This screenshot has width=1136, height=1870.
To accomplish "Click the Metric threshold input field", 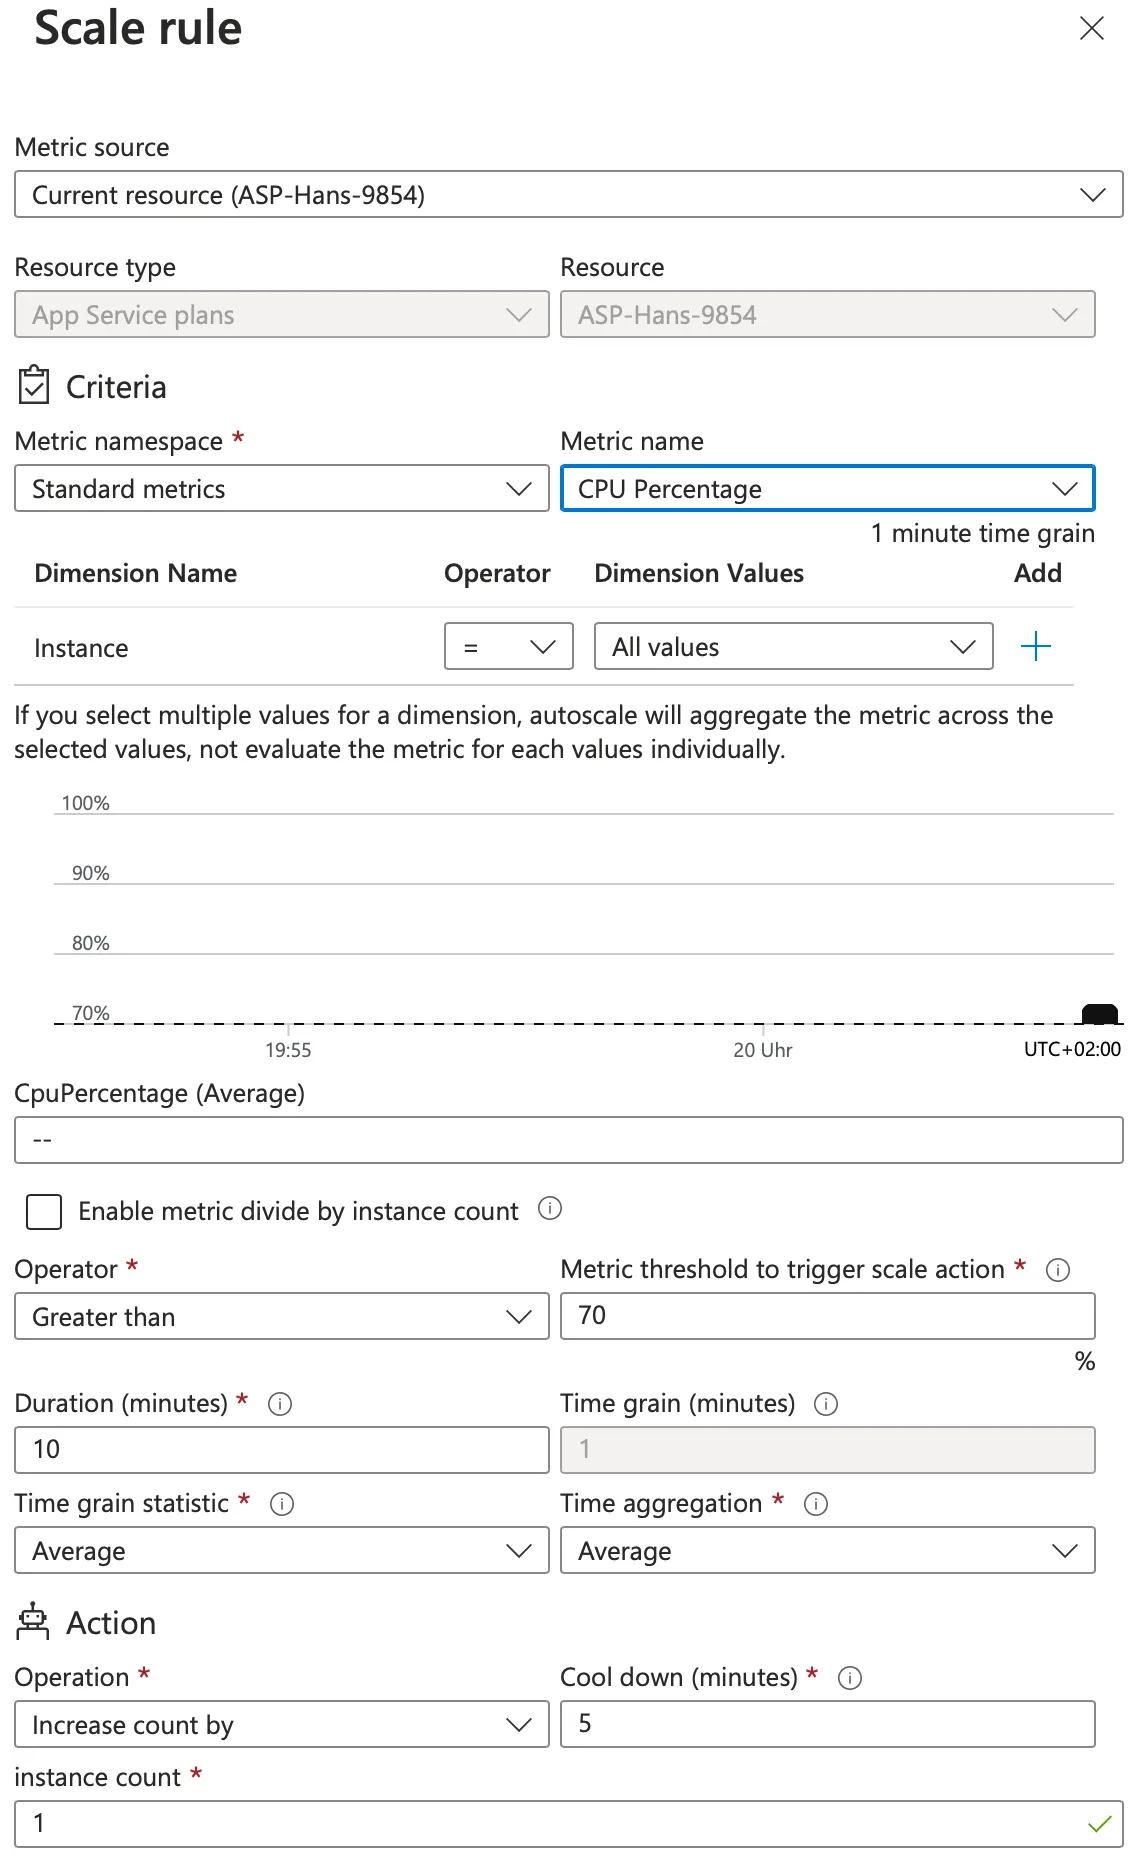I will tap(827, 1316).
